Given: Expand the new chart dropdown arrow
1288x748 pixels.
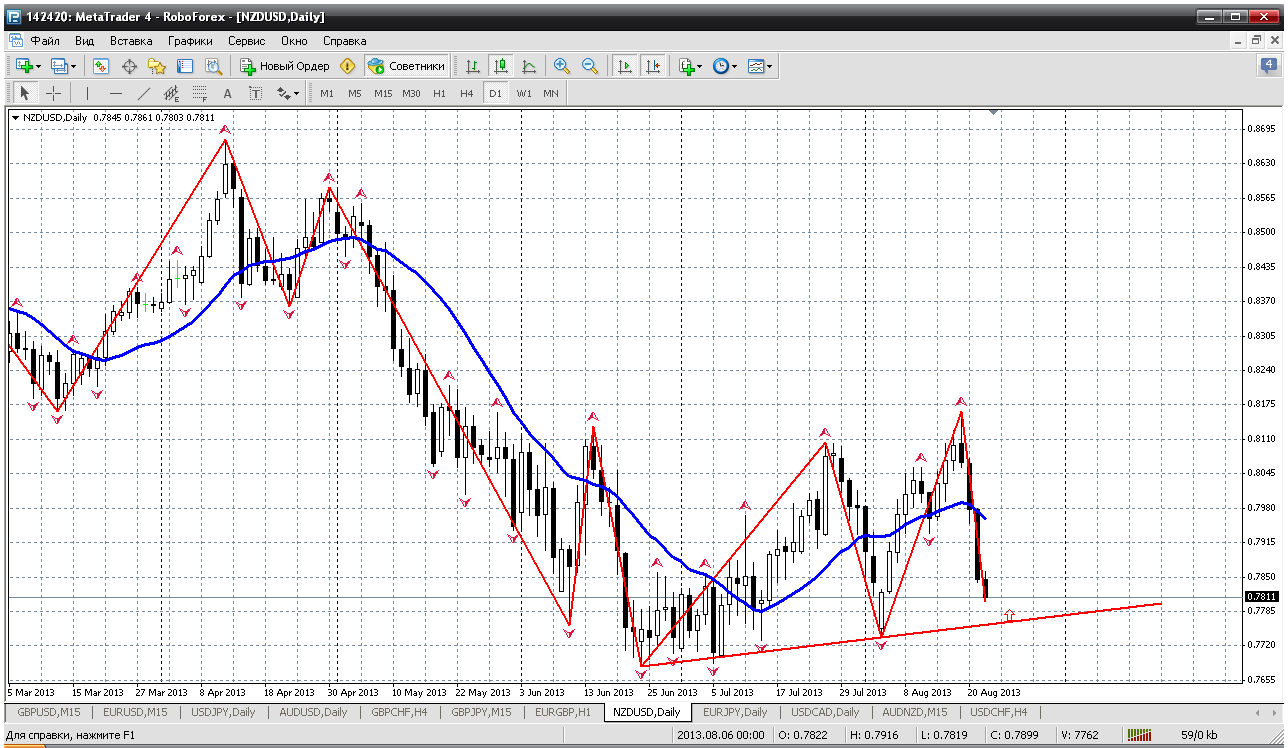Looking at the screenshot, I should 38,66.
